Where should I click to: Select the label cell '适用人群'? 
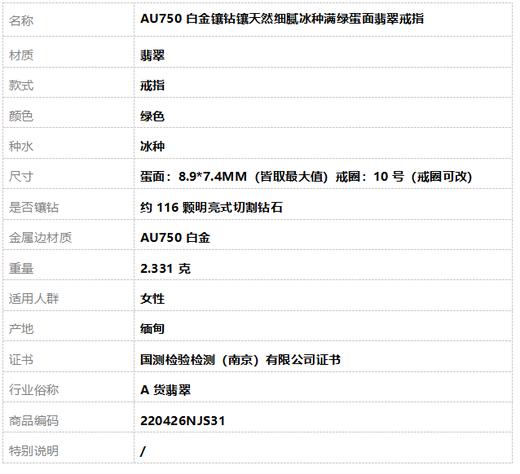(x=68, y=296)
